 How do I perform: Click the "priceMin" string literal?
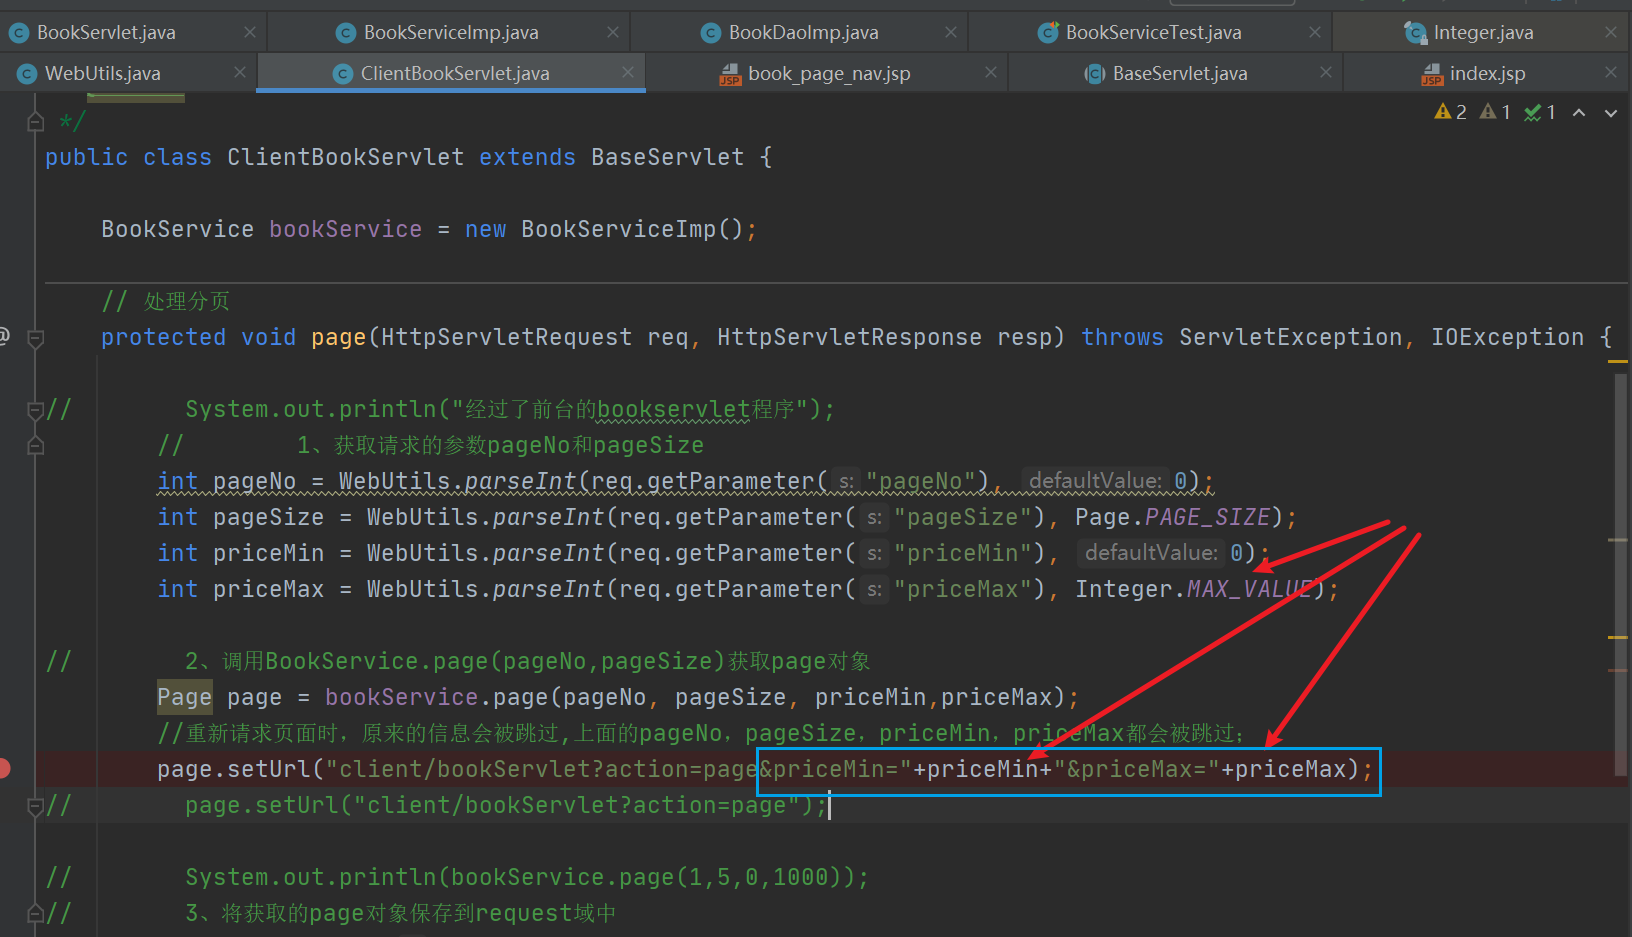(962, 553)
